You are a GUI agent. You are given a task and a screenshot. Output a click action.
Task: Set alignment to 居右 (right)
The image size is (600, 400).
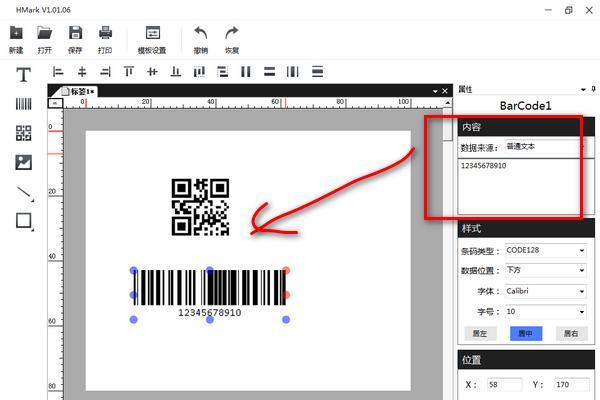click(571, 333)
